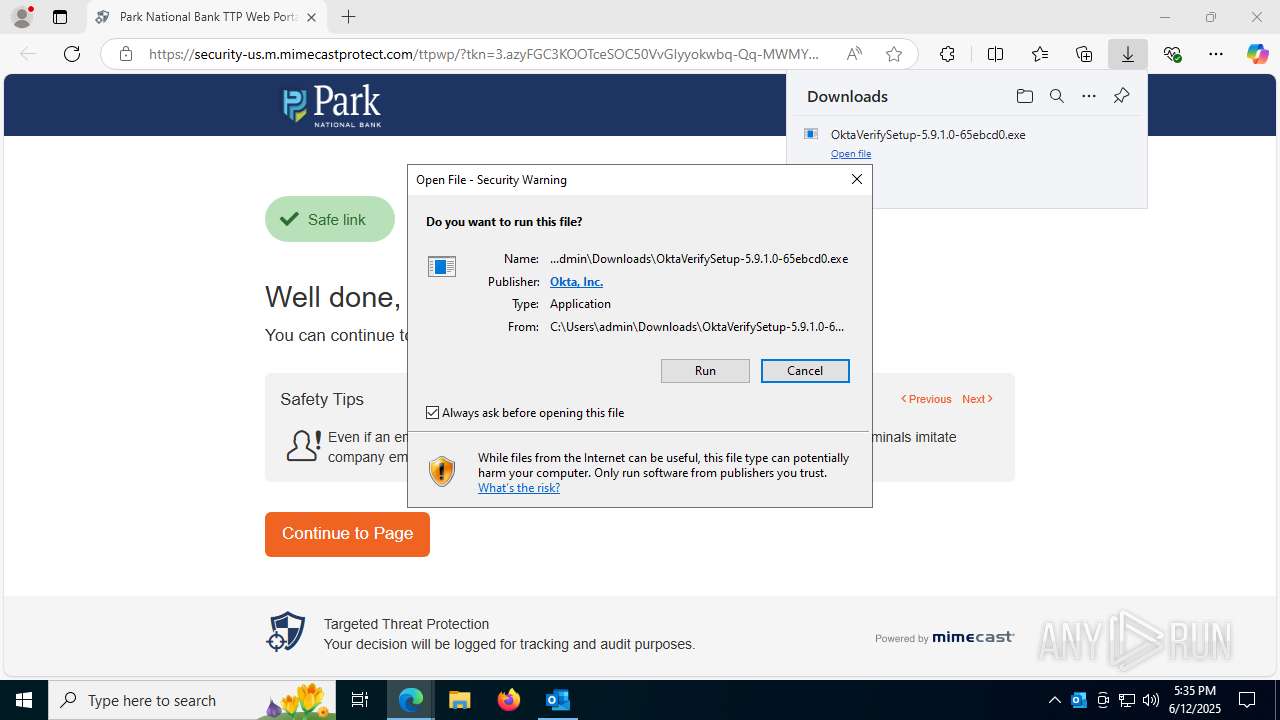Open the Read aloud icon

[854, 54]
